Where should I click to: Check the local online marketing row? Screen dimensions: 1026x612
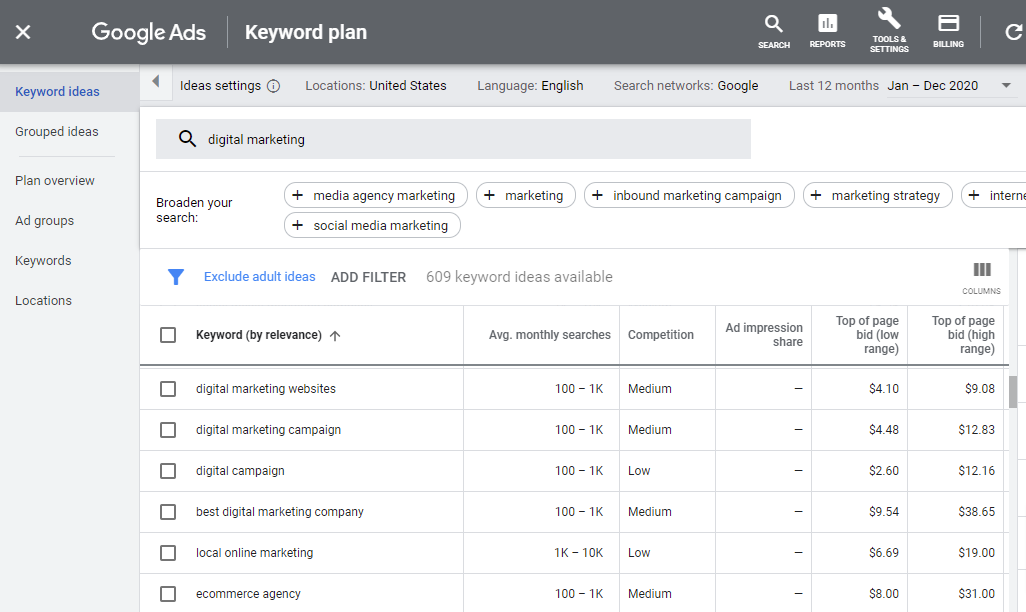click(168, 553)
